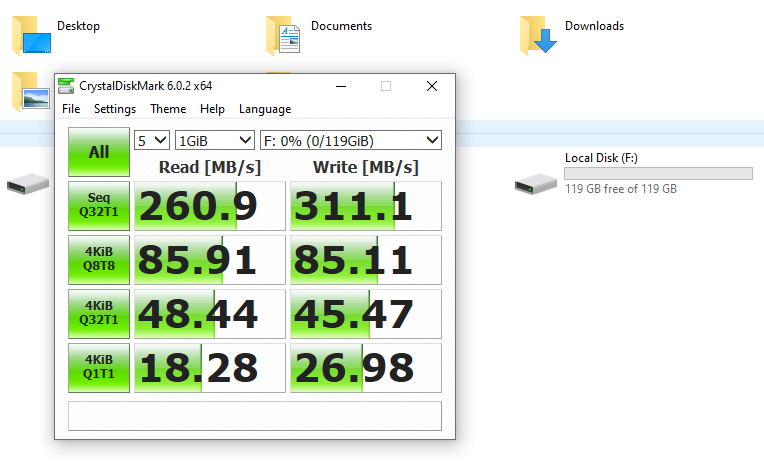Click the Downloads folder label
Image resolution: width=764 pixels, height=472 pixels.
[594, 26]
